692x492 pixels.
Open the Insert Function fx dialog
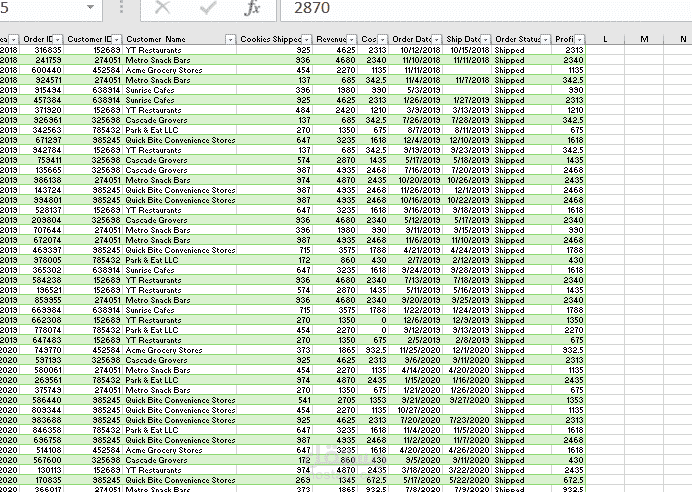253,7
